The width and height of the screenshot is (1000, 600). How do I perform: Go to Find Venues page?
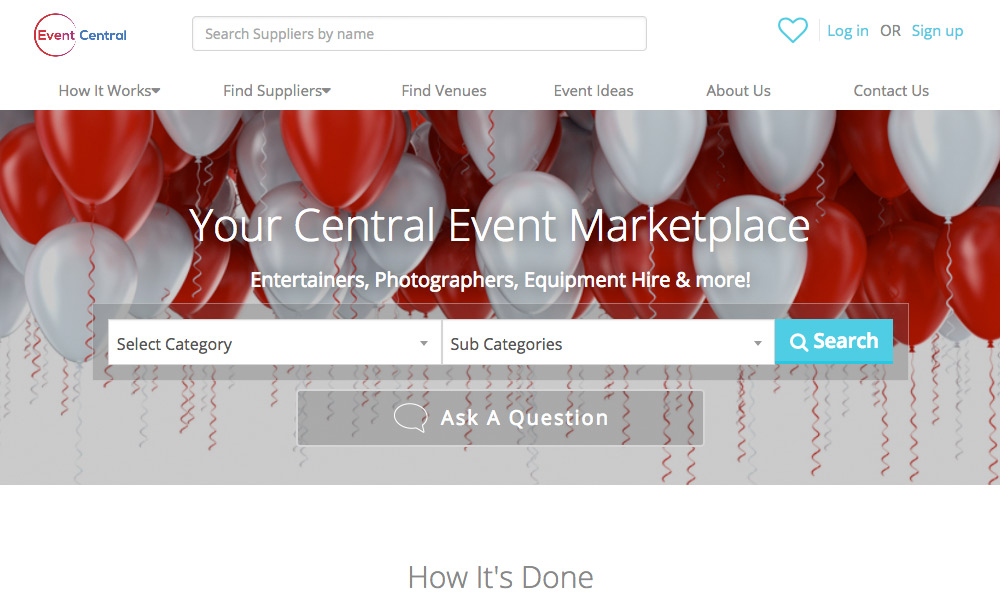pos(444,91)
